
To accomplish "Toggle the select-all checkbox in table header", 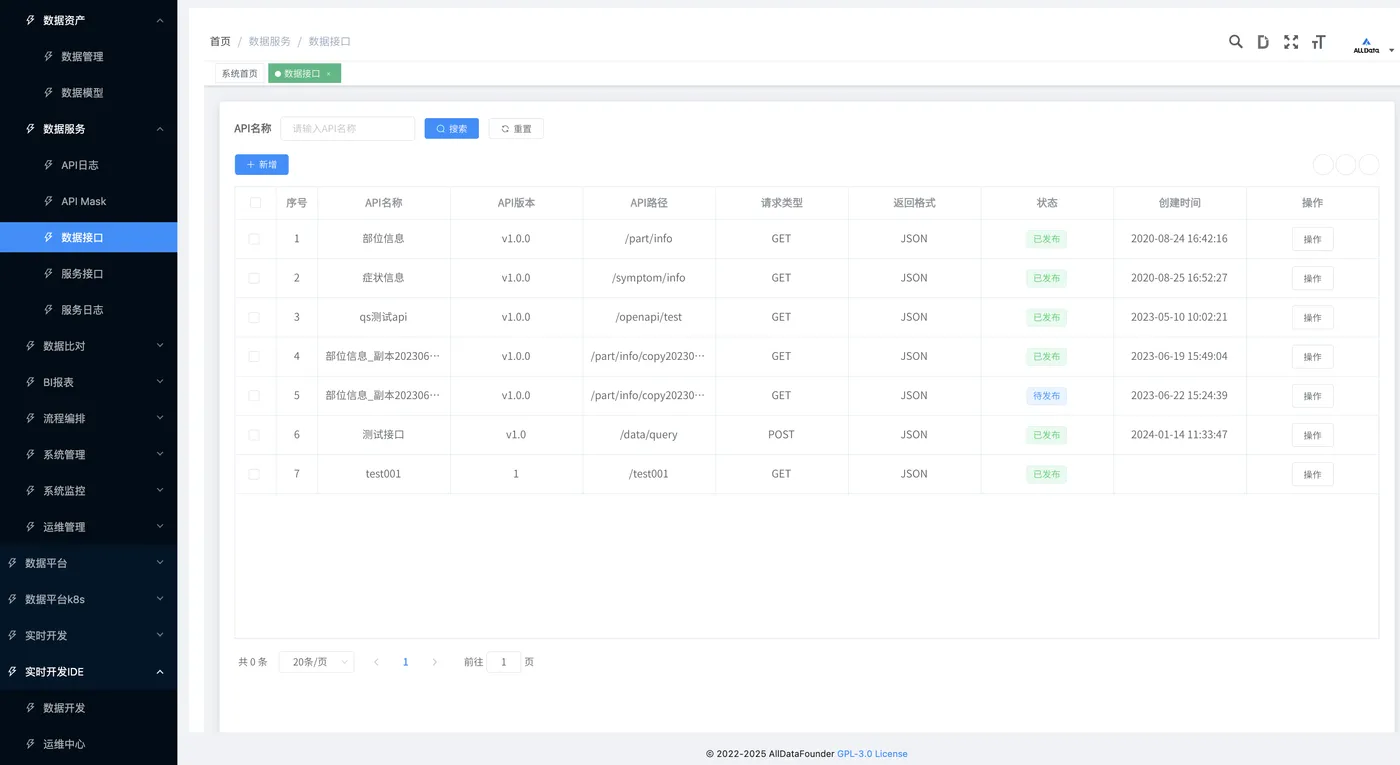I will [x=255, y=202].
